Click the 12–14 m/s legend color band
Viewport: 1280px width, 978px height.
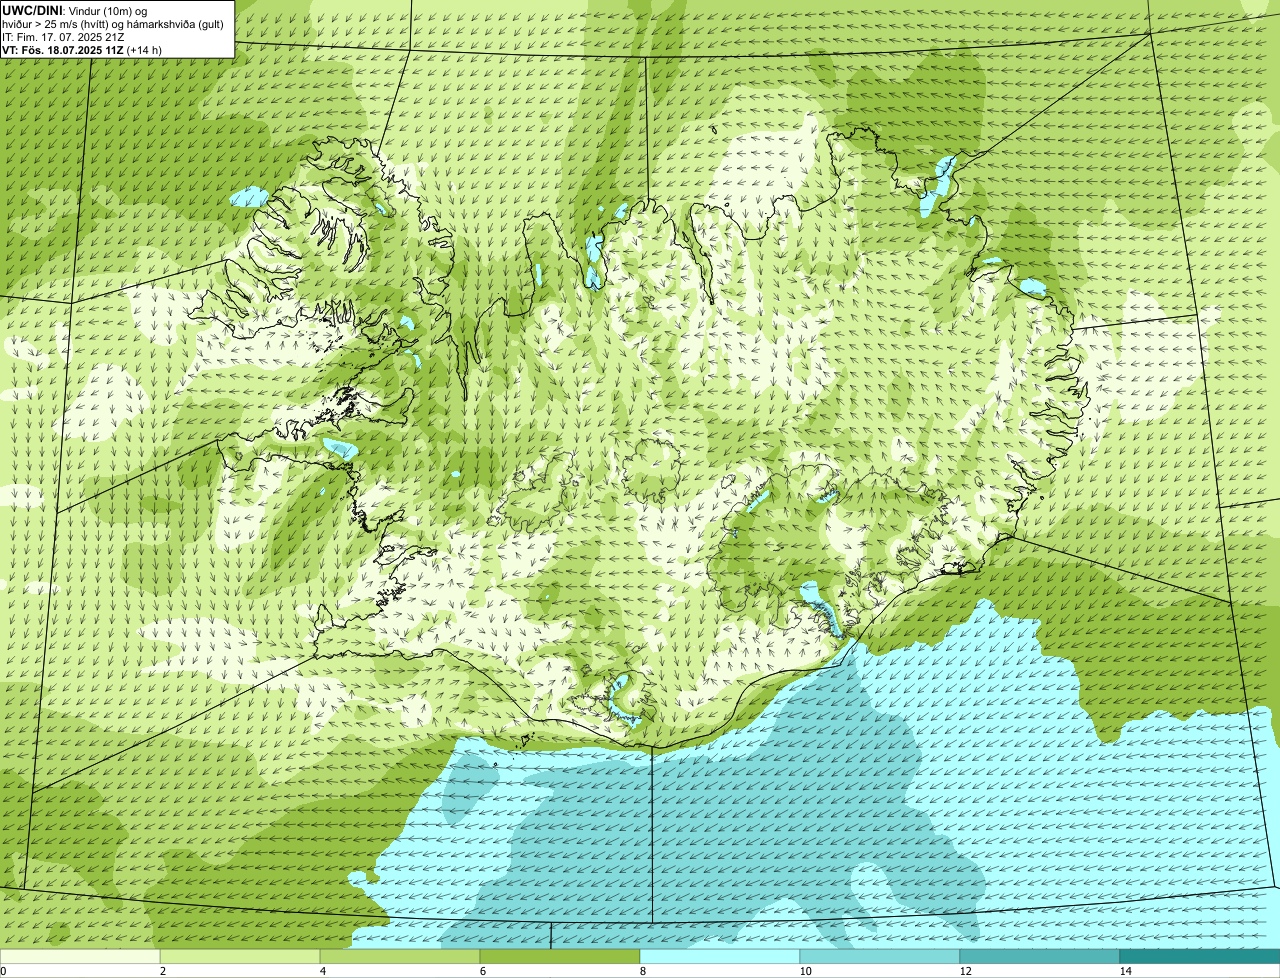tap(1040, 957)
